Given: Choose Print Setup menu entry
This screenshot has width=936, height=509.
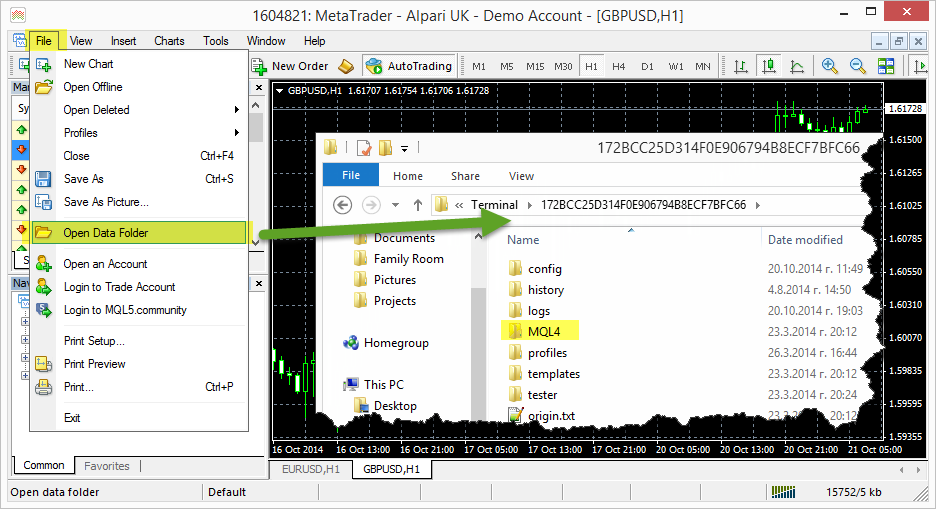Looking at the screenshot, I should coord(138,341).
